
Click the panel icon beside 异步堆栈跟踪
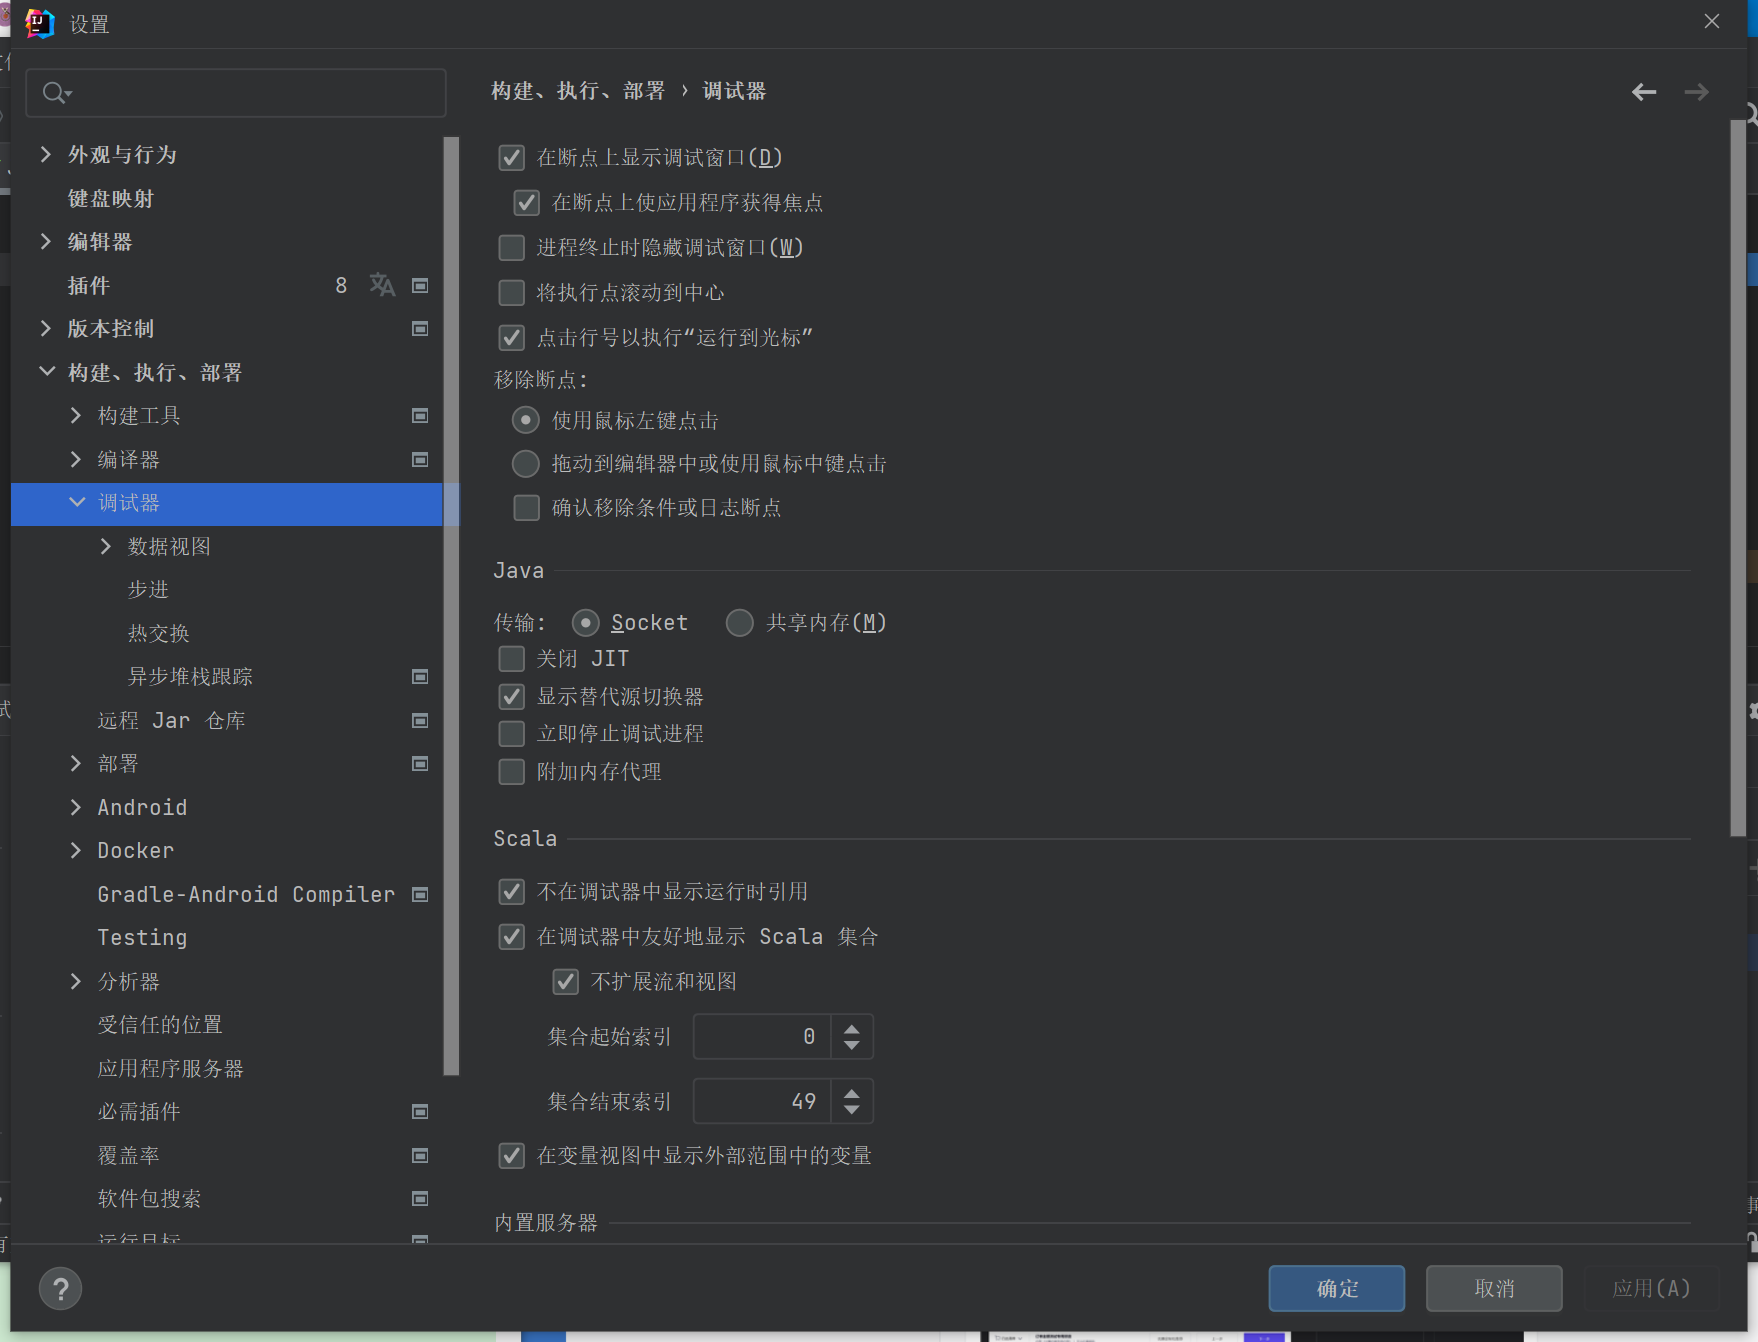(420, 676)
